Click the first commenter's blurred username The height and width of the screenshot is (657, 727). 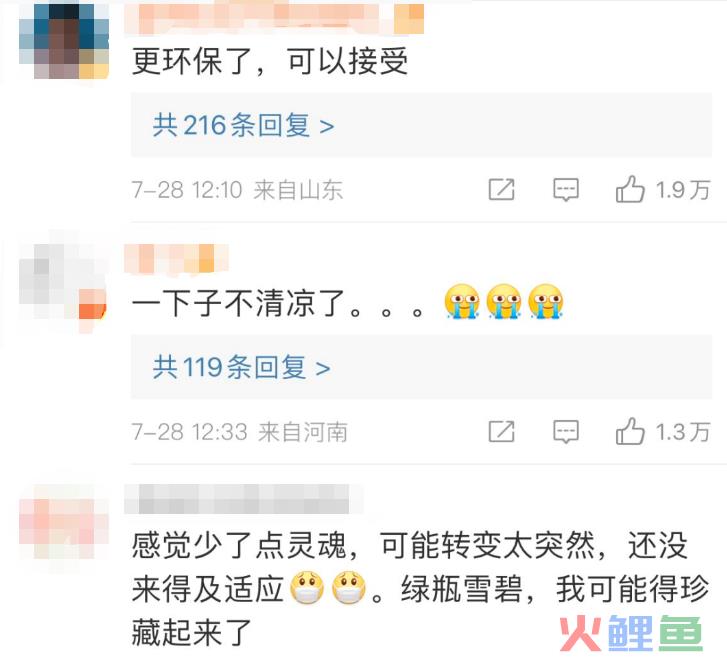(274, 19)
